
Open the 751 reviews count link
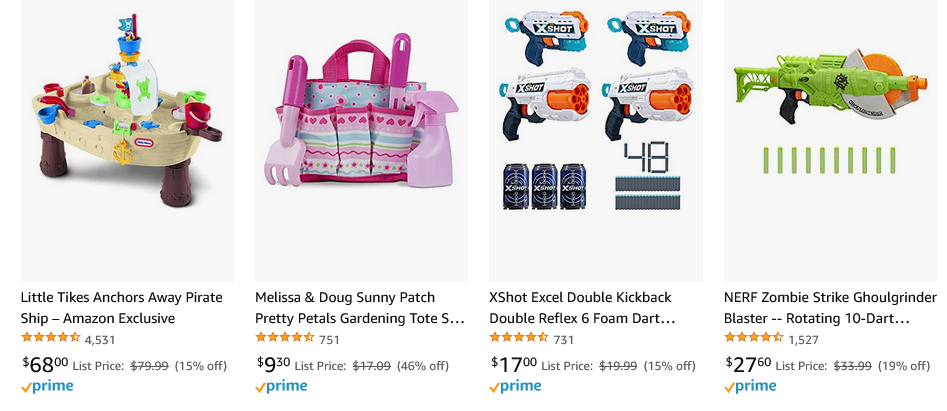329,340
